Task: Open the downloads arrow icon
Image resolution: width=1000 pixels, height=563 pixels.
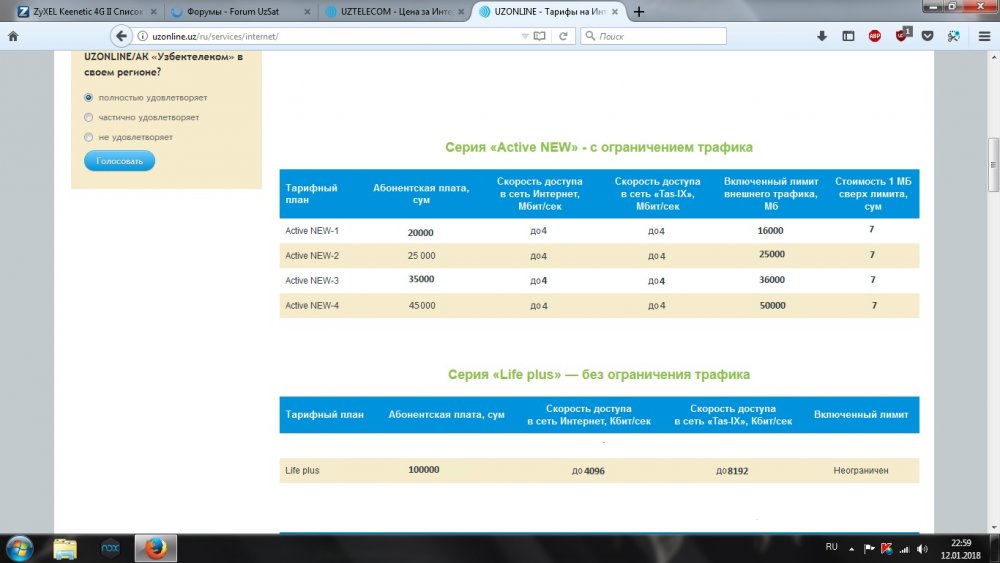Action: point(822,36)
